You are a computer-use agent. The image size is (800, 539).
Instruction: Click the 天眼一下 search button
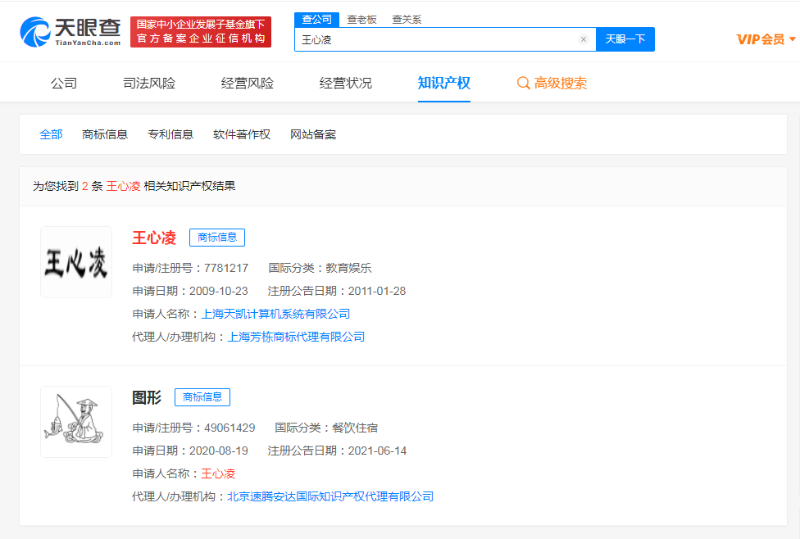pos(625,39)
